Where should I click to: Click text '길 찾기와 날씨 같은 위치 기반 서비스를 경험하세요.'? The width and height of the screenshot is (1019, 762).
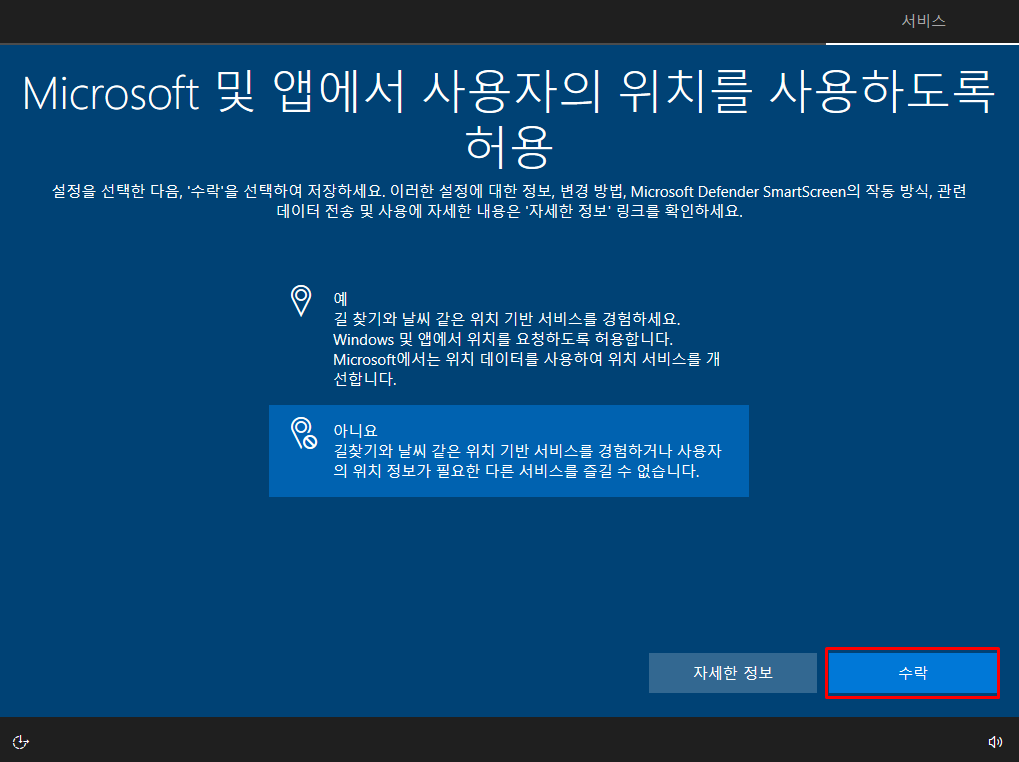(506, 319)
